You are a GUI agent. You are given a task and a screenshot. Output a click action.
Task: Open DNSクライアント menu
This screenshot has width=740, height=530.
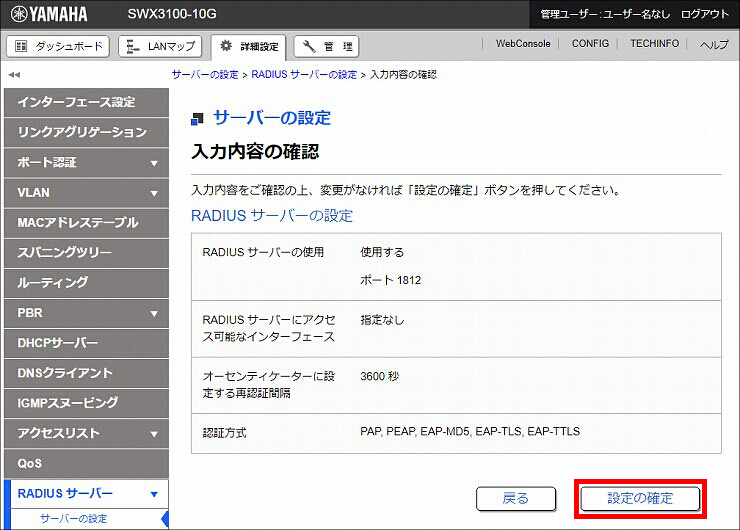pos(86,373)
